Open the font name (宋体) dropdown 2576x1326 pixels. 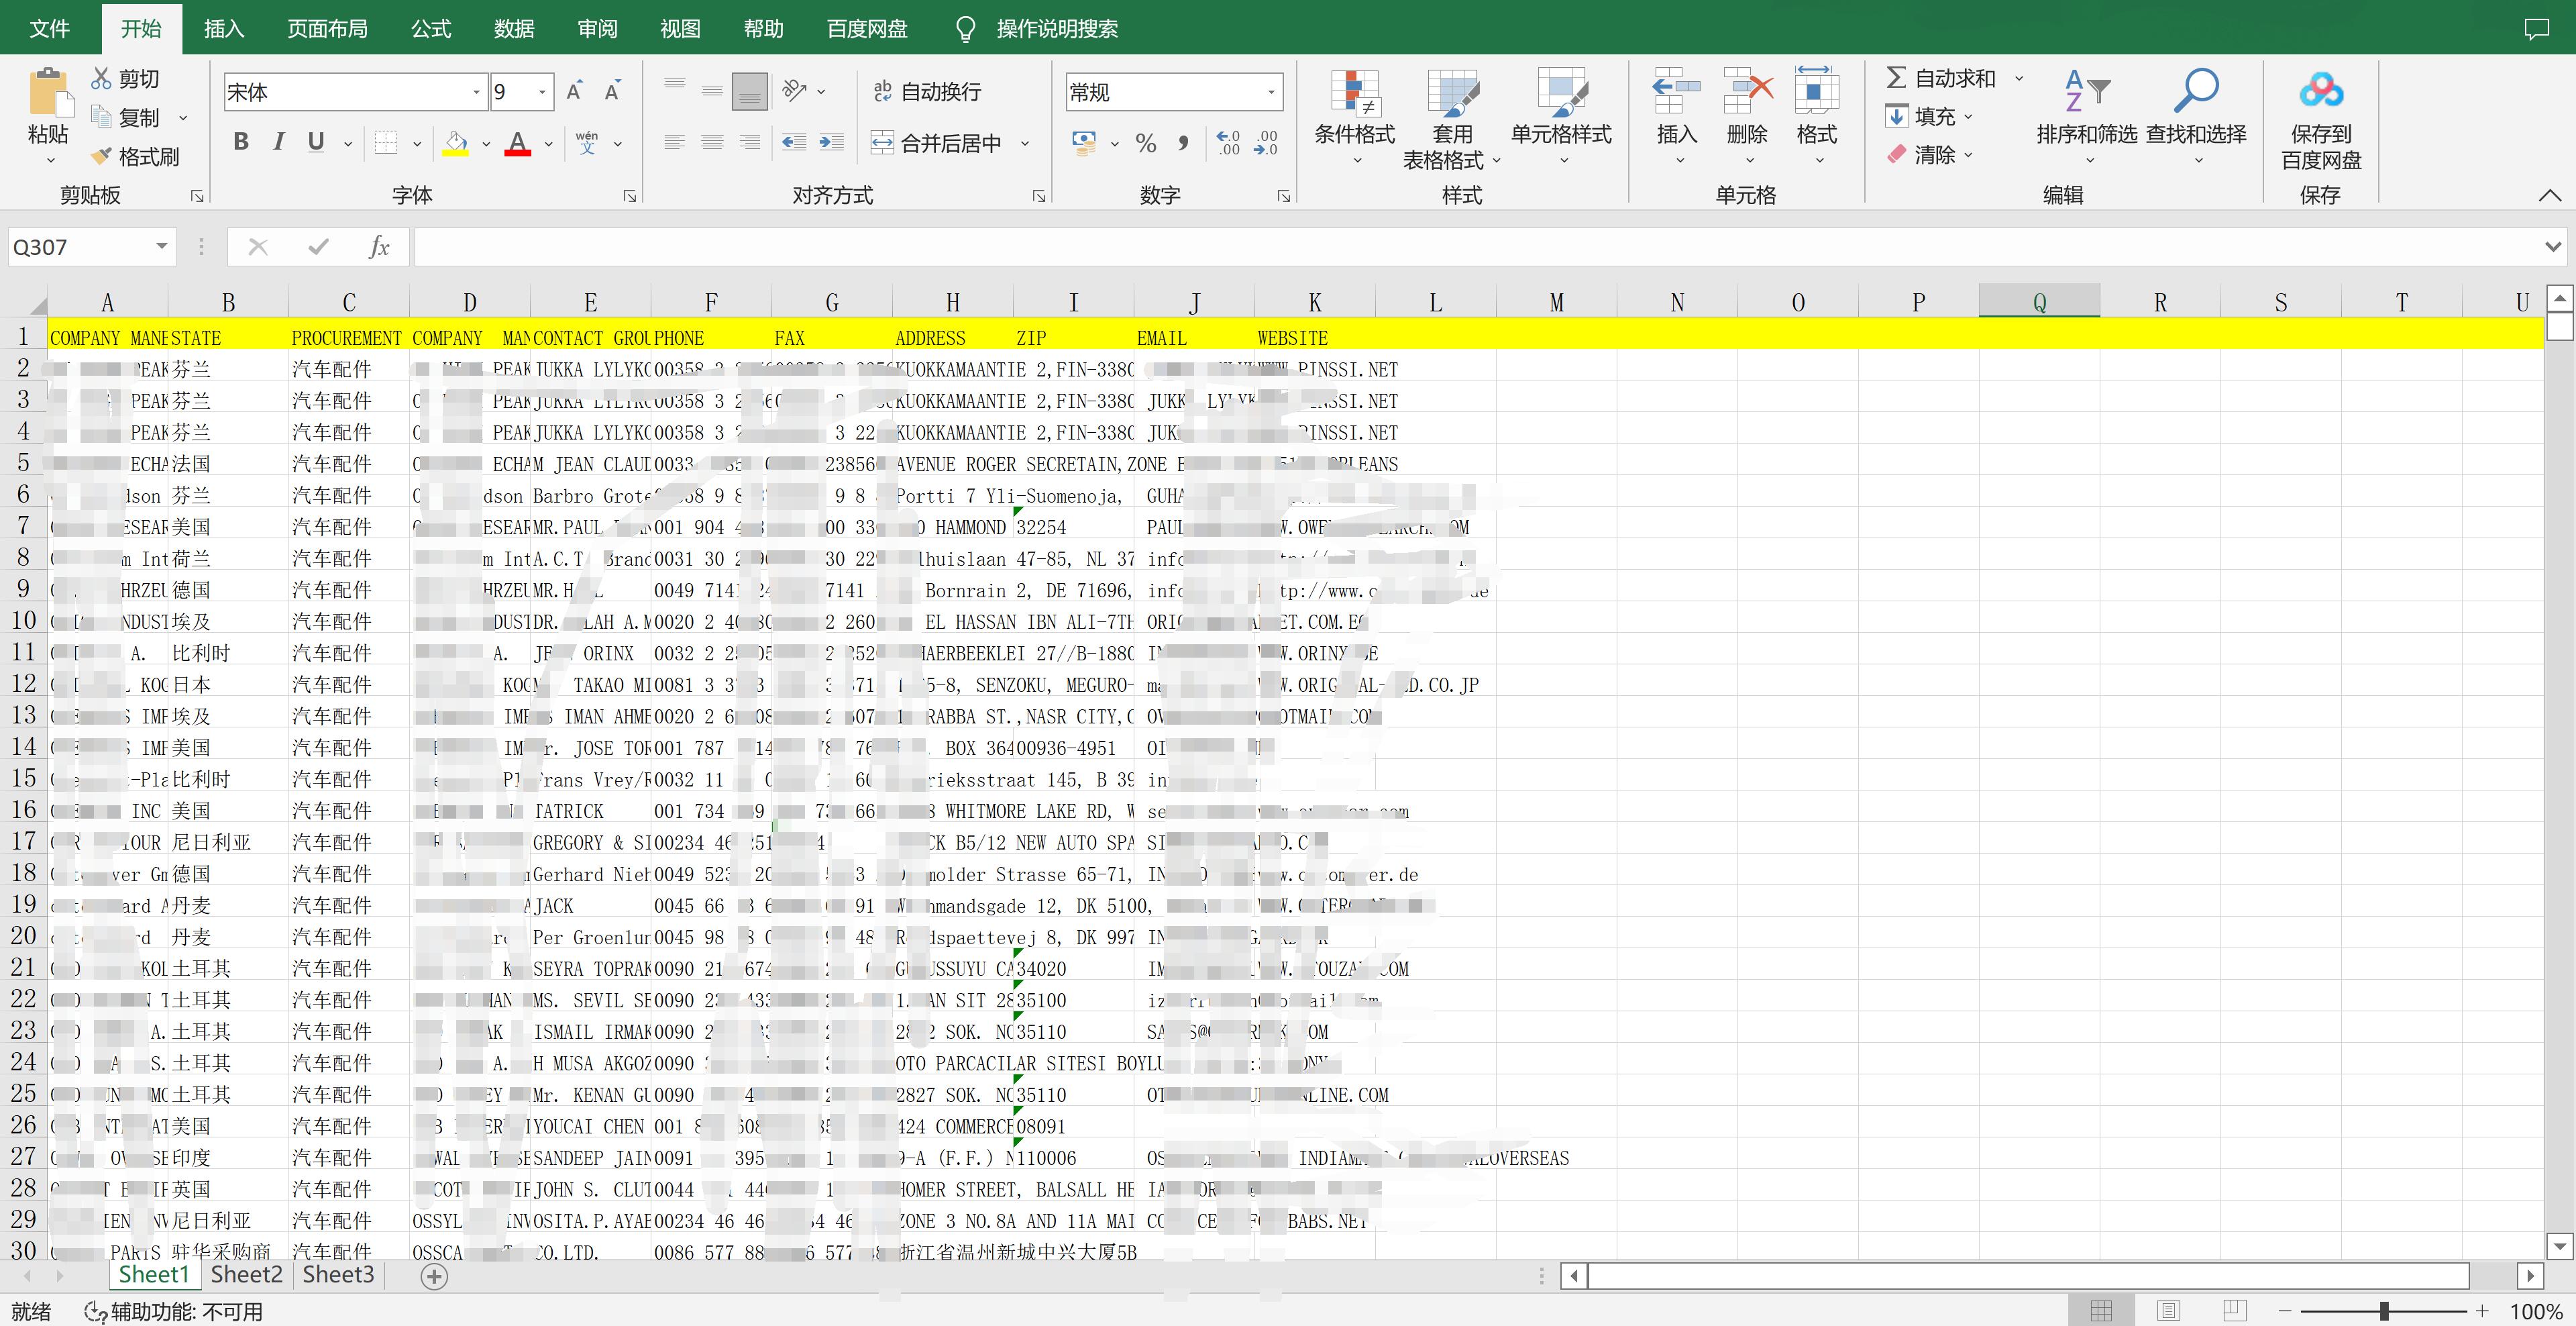tap(476, 93)
